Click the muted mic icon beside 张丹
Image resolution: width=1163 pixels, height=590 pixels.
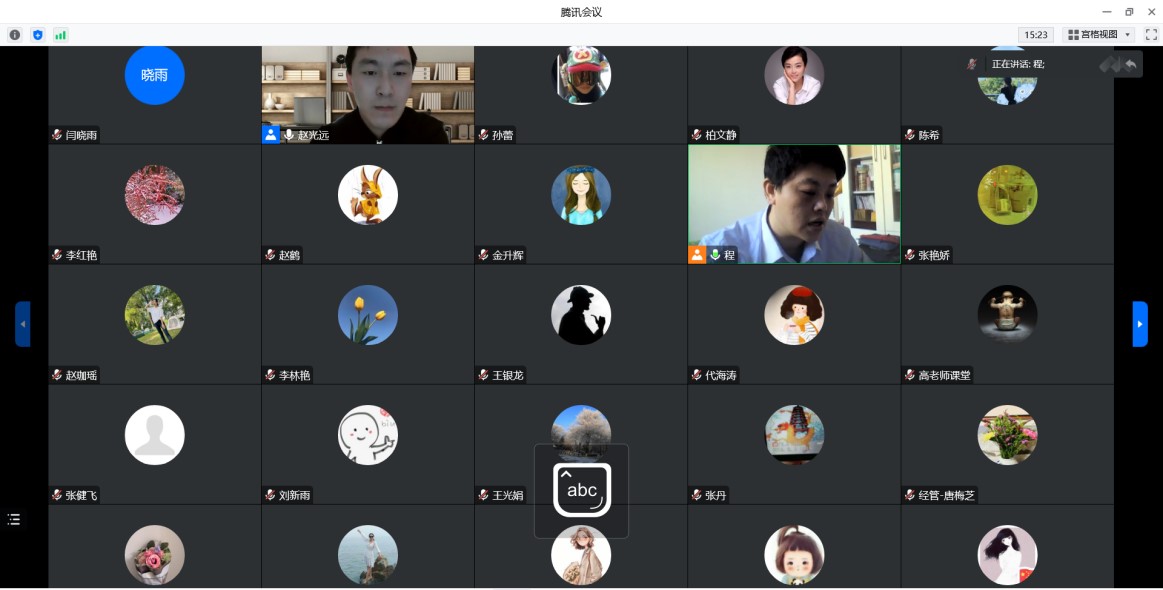[x=696, y=496]
